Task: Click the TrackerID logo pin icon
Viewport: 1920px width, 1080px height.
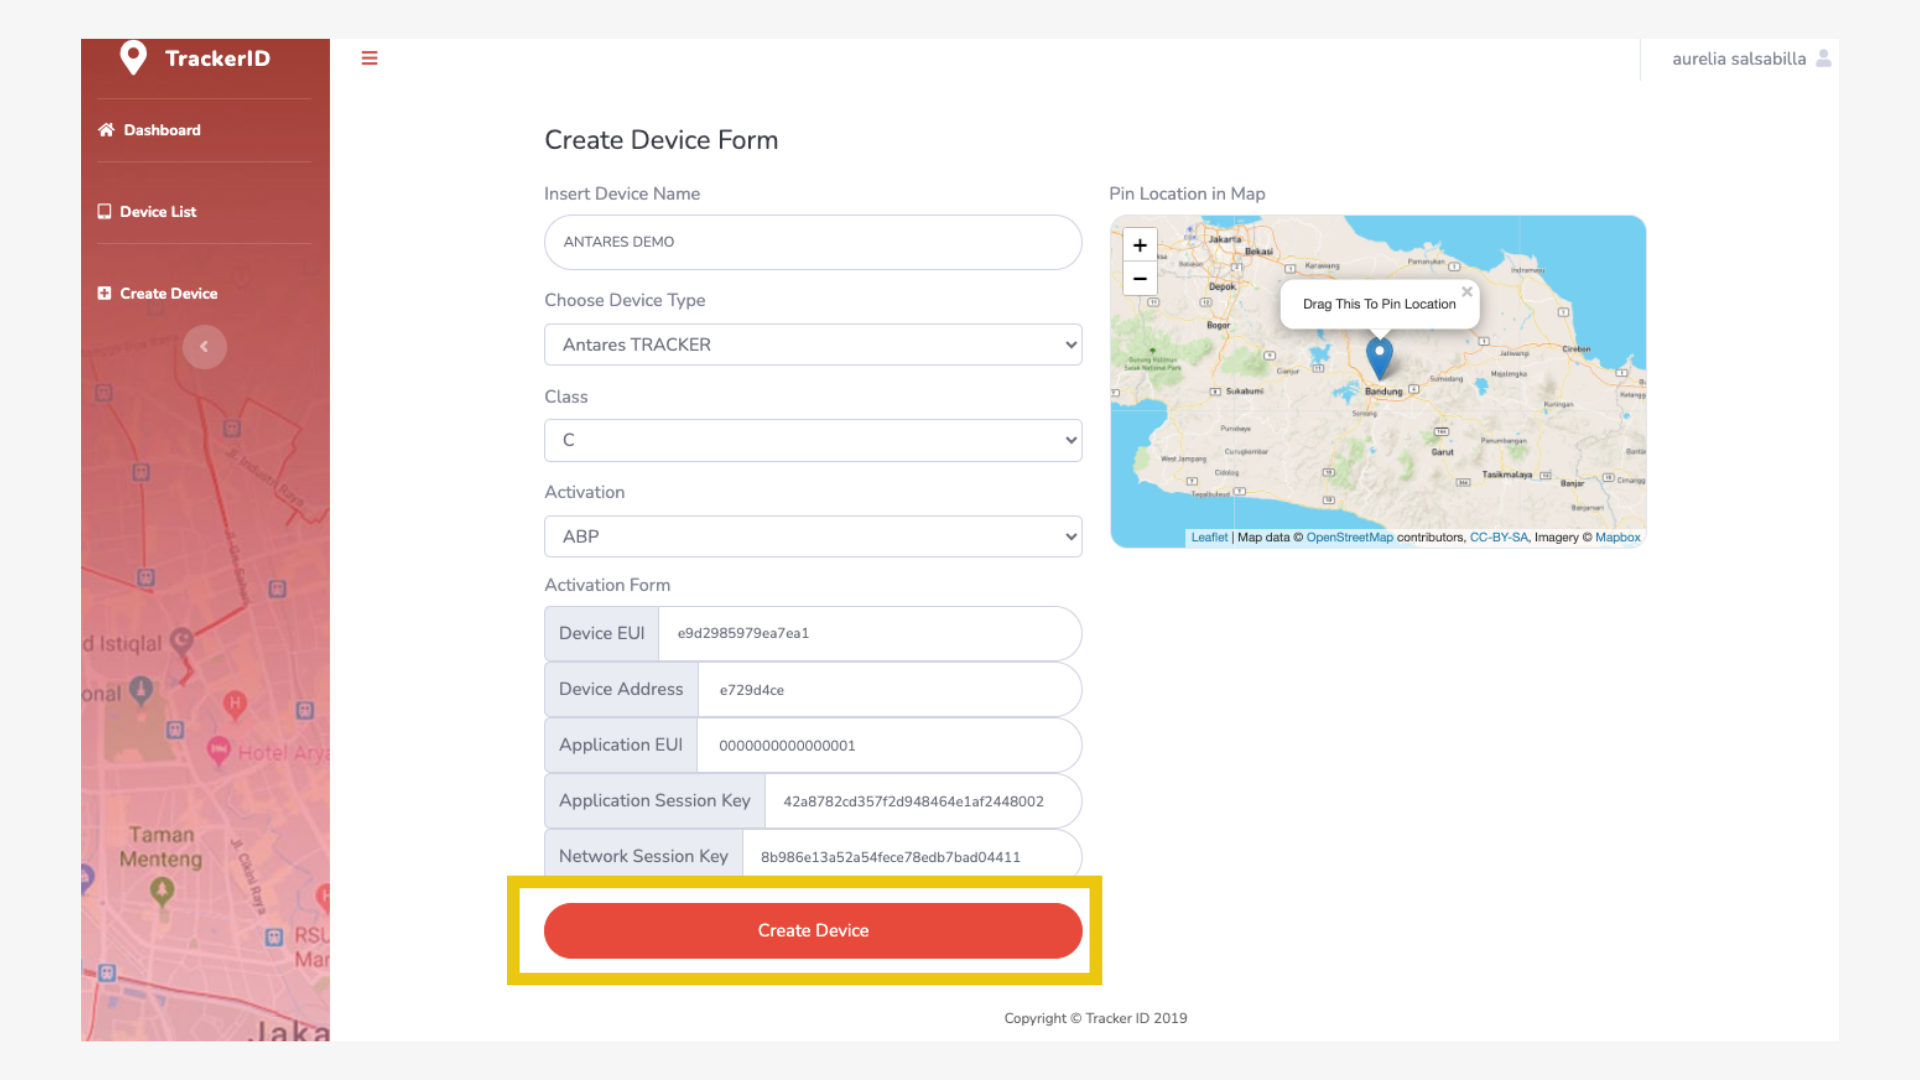Action: tap(133, 58)
